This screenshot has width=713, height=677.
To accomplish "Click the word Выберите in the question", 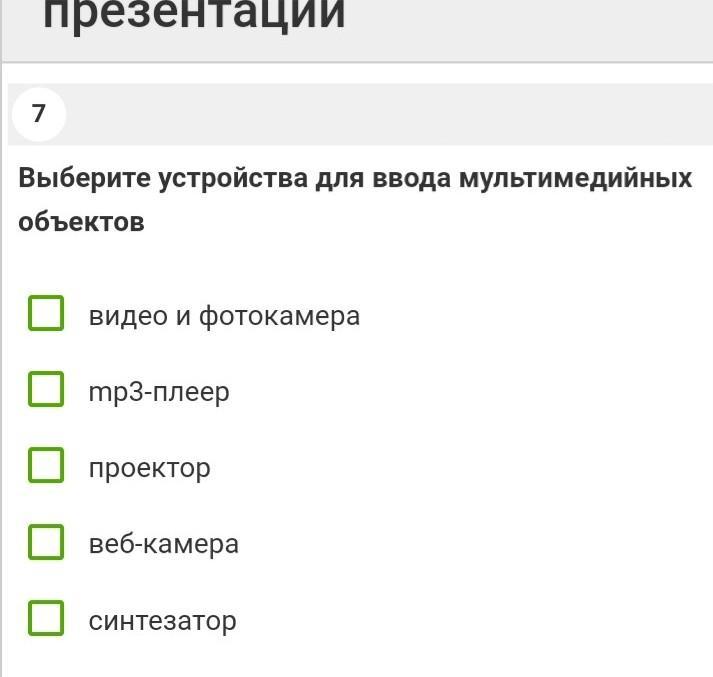I will [84, 177].
